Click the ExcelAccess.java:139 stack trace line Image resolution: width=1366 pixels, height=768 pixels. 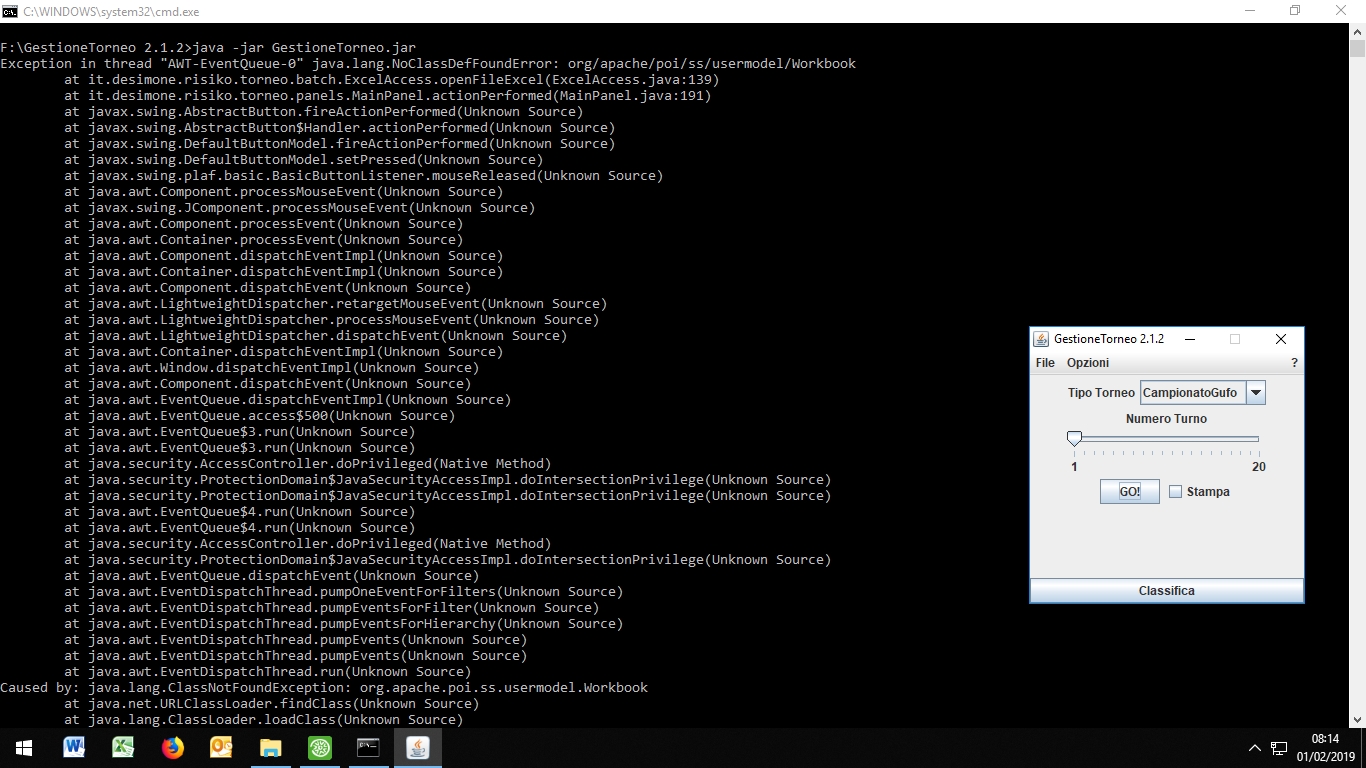point(392,79)
